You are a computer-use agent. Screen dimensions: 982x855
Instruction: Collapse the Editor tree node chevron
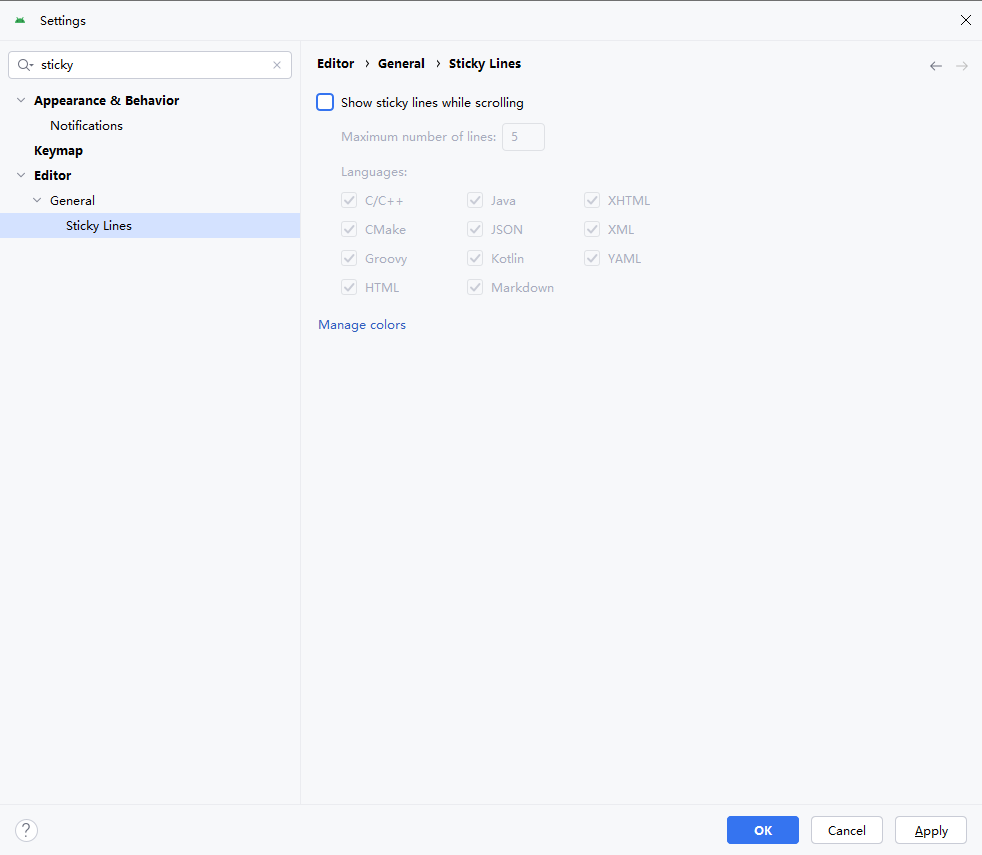coord(21,175)
